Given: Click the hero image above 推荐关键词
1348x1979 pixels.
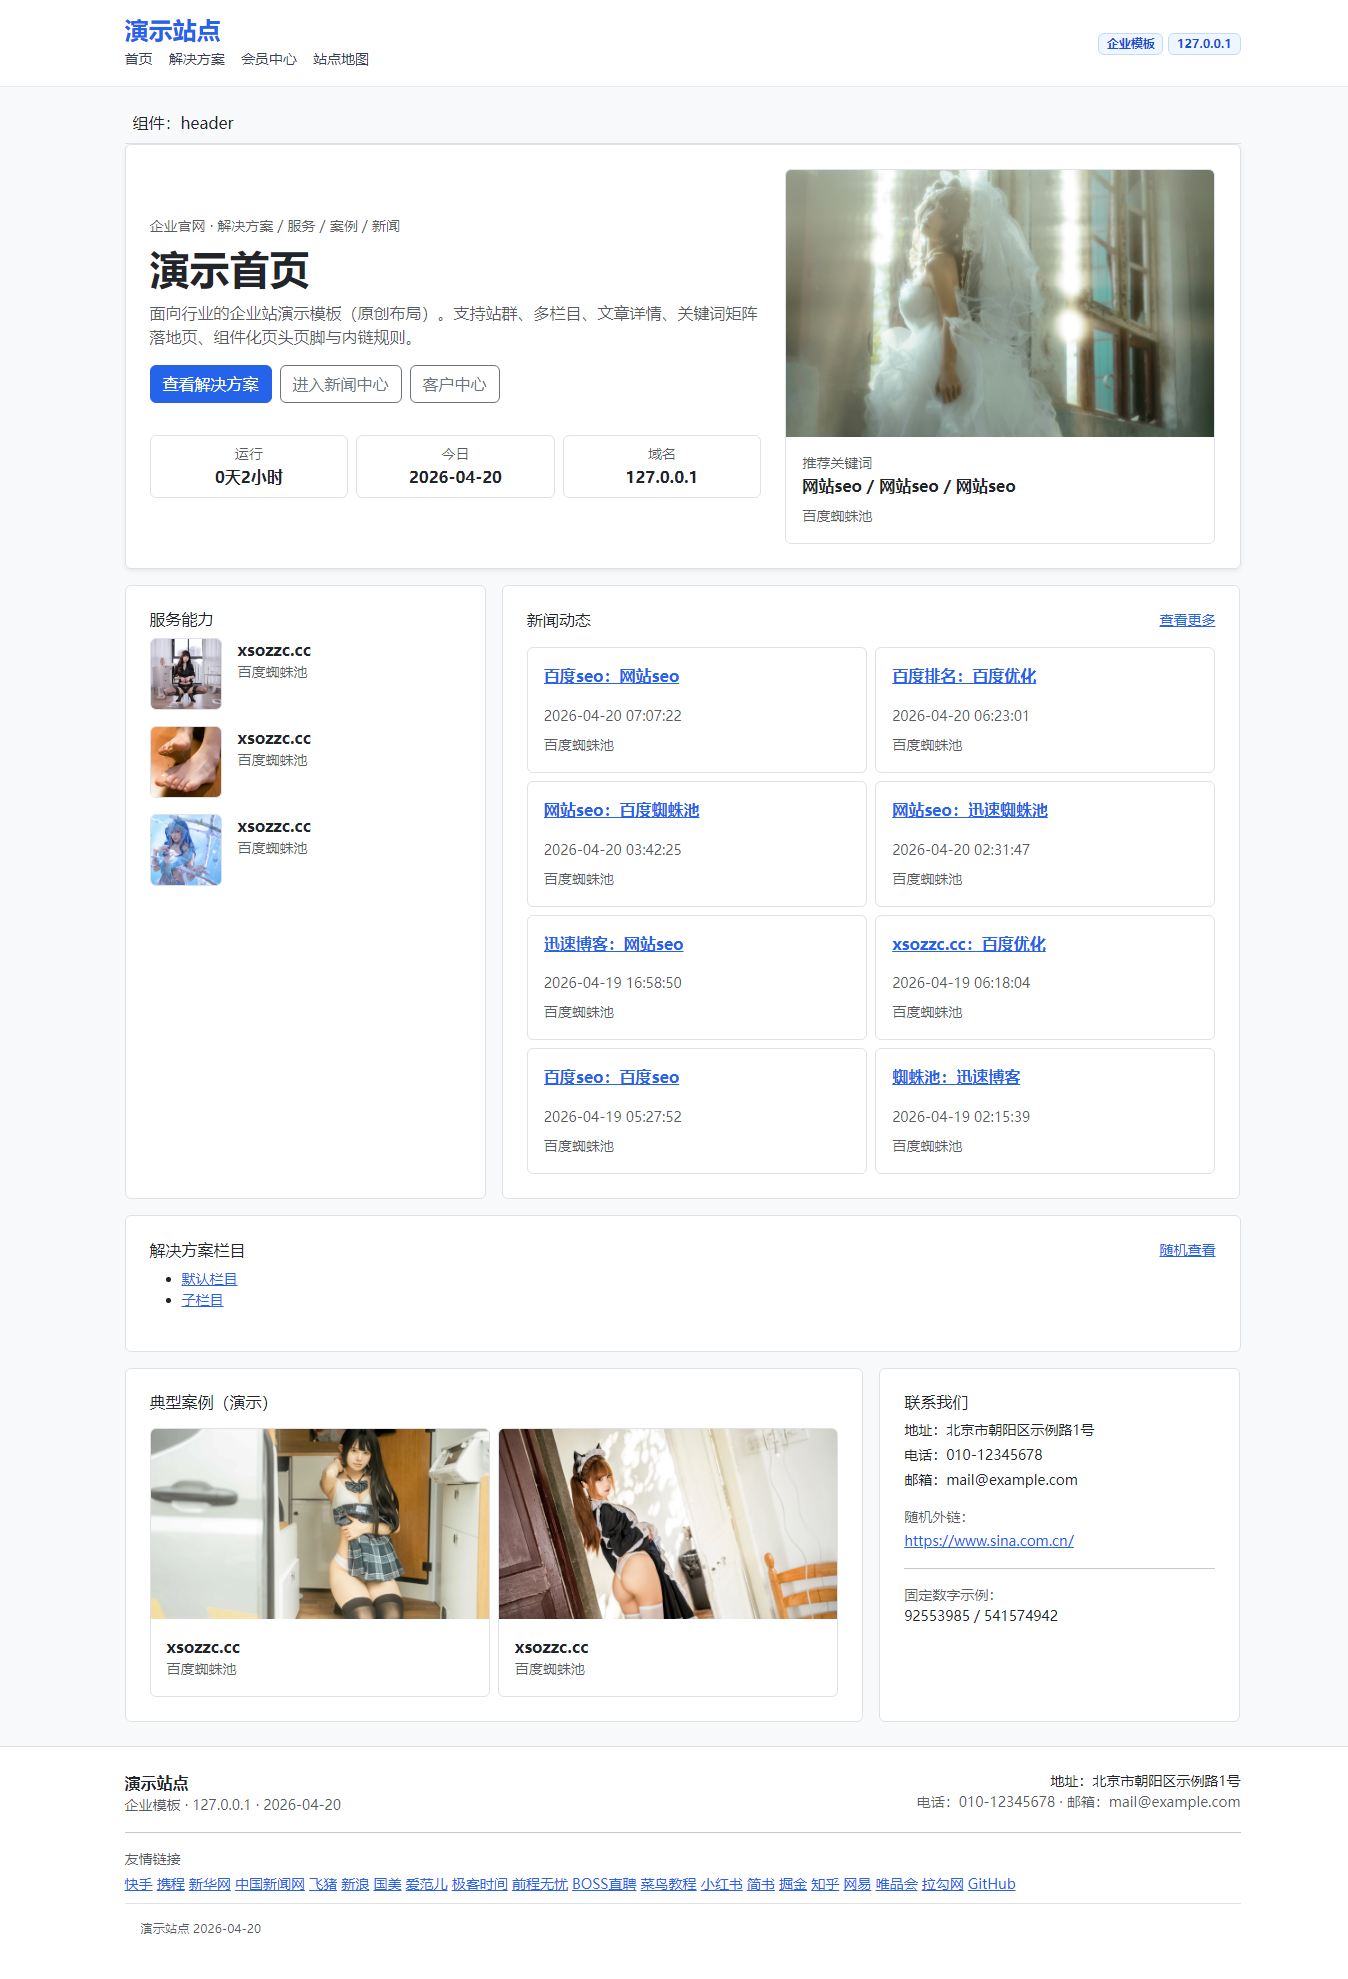Looking at the screenshot, I should pos(999,303).
